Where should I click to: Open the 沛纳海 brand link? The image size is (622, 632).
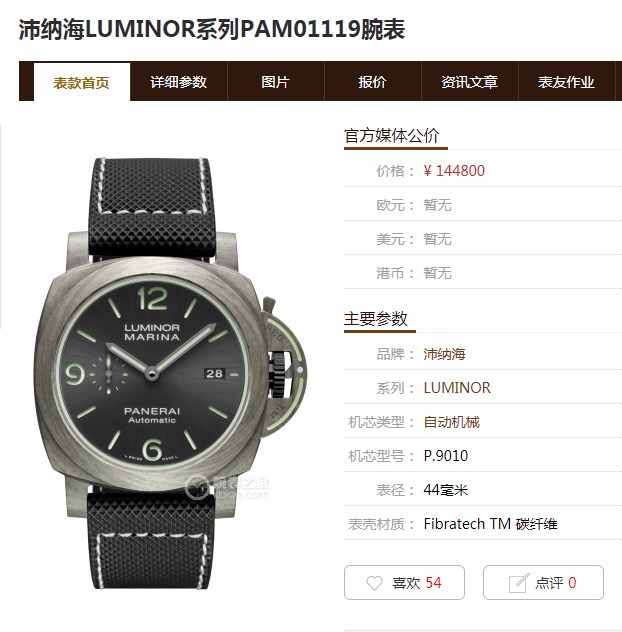tap(444, 354)
